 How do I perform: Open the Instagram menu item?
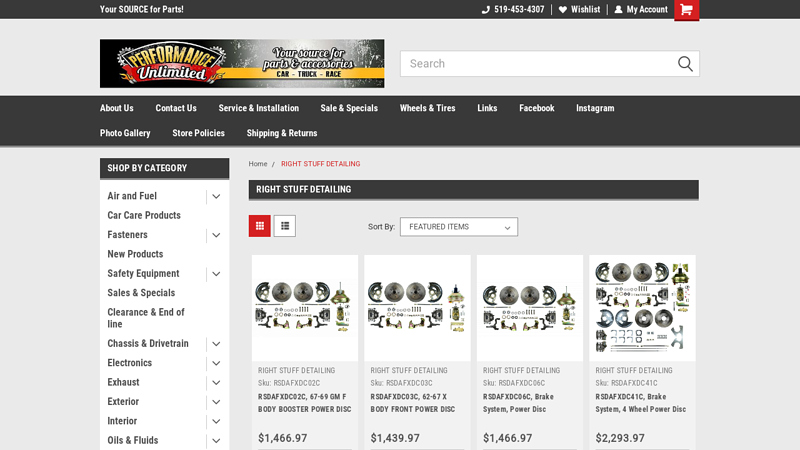pos(595,108)
